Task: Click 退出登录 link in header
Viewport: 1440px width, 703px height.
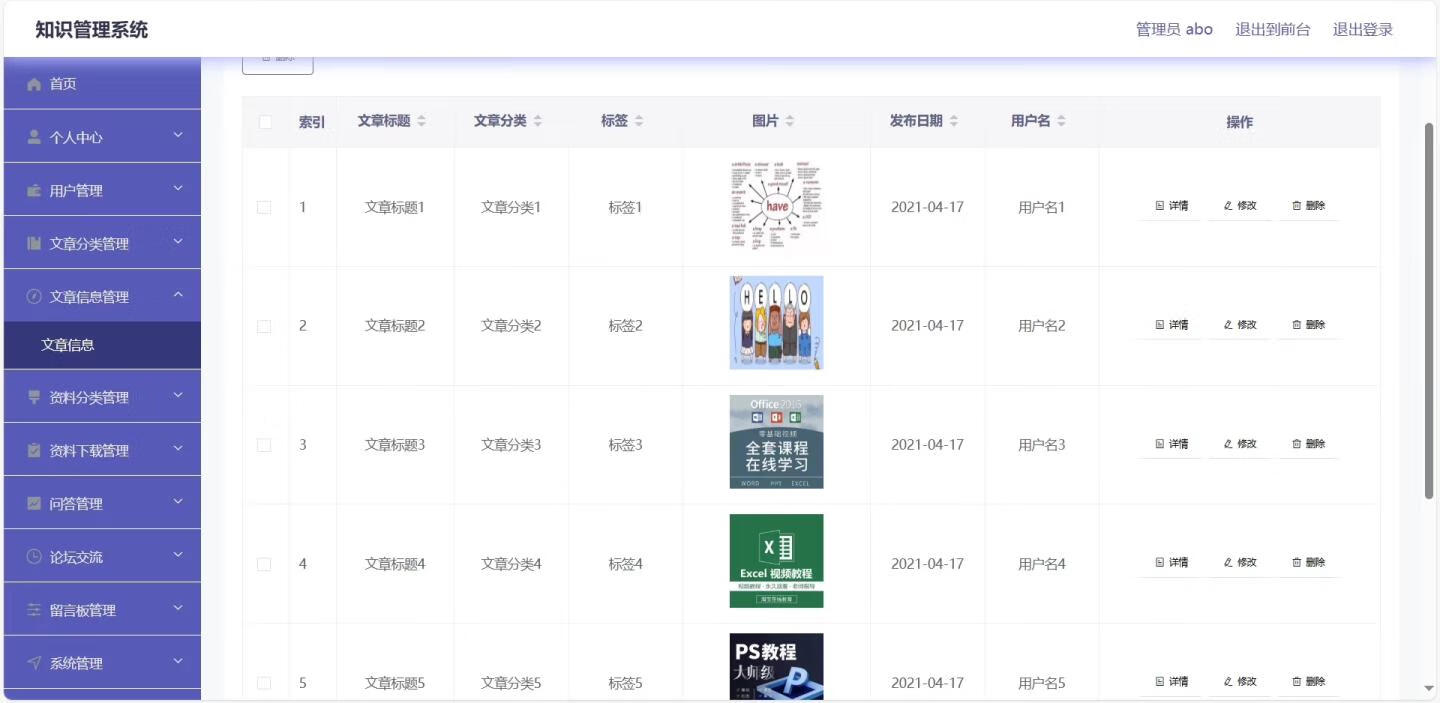Action: point(1362,29)
